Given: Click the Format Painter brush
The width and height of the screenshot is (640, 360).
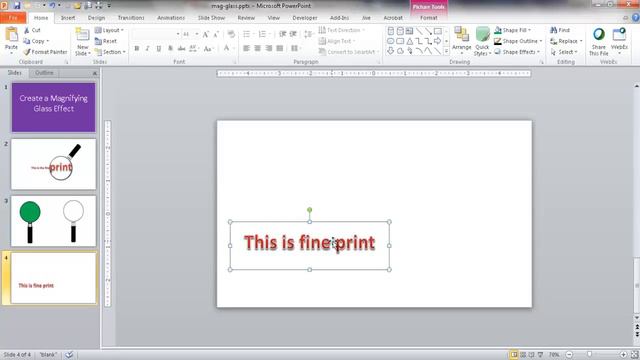Looking at the screenshot, I should pyautogui.click(x=27, y=52).
